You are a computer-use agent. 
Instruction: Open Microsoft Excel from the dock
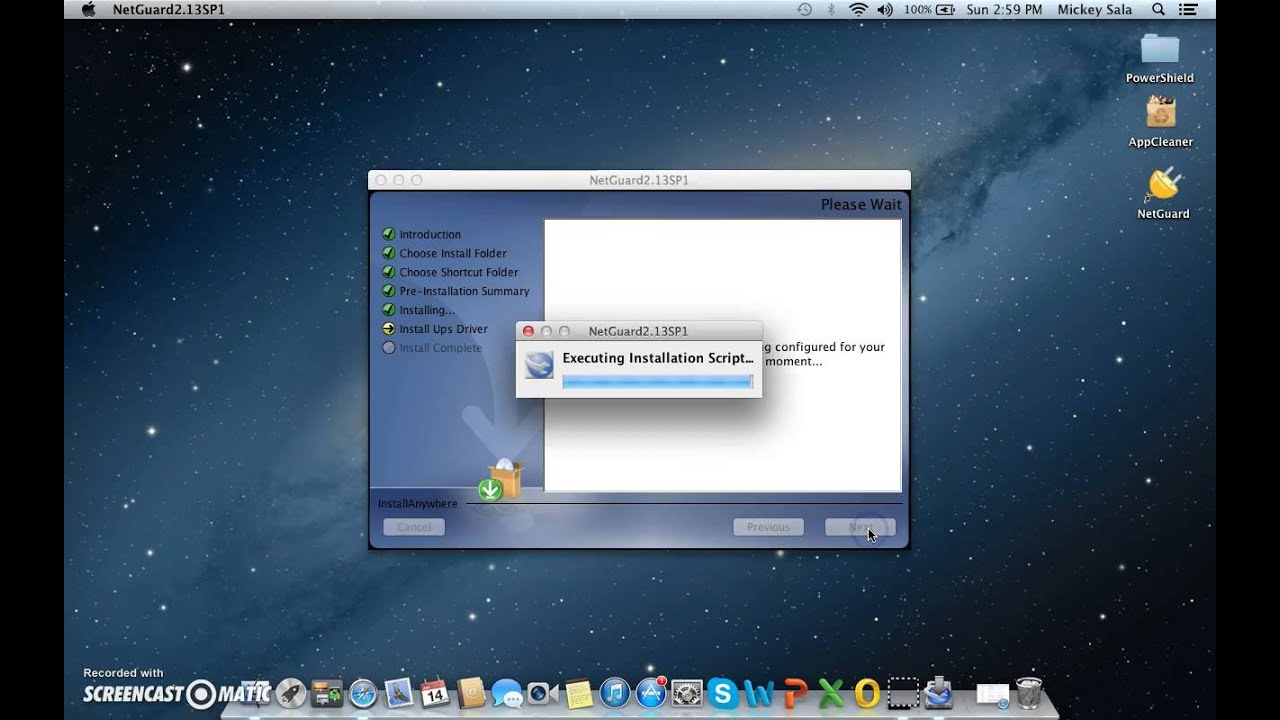(x=831, y=693)
